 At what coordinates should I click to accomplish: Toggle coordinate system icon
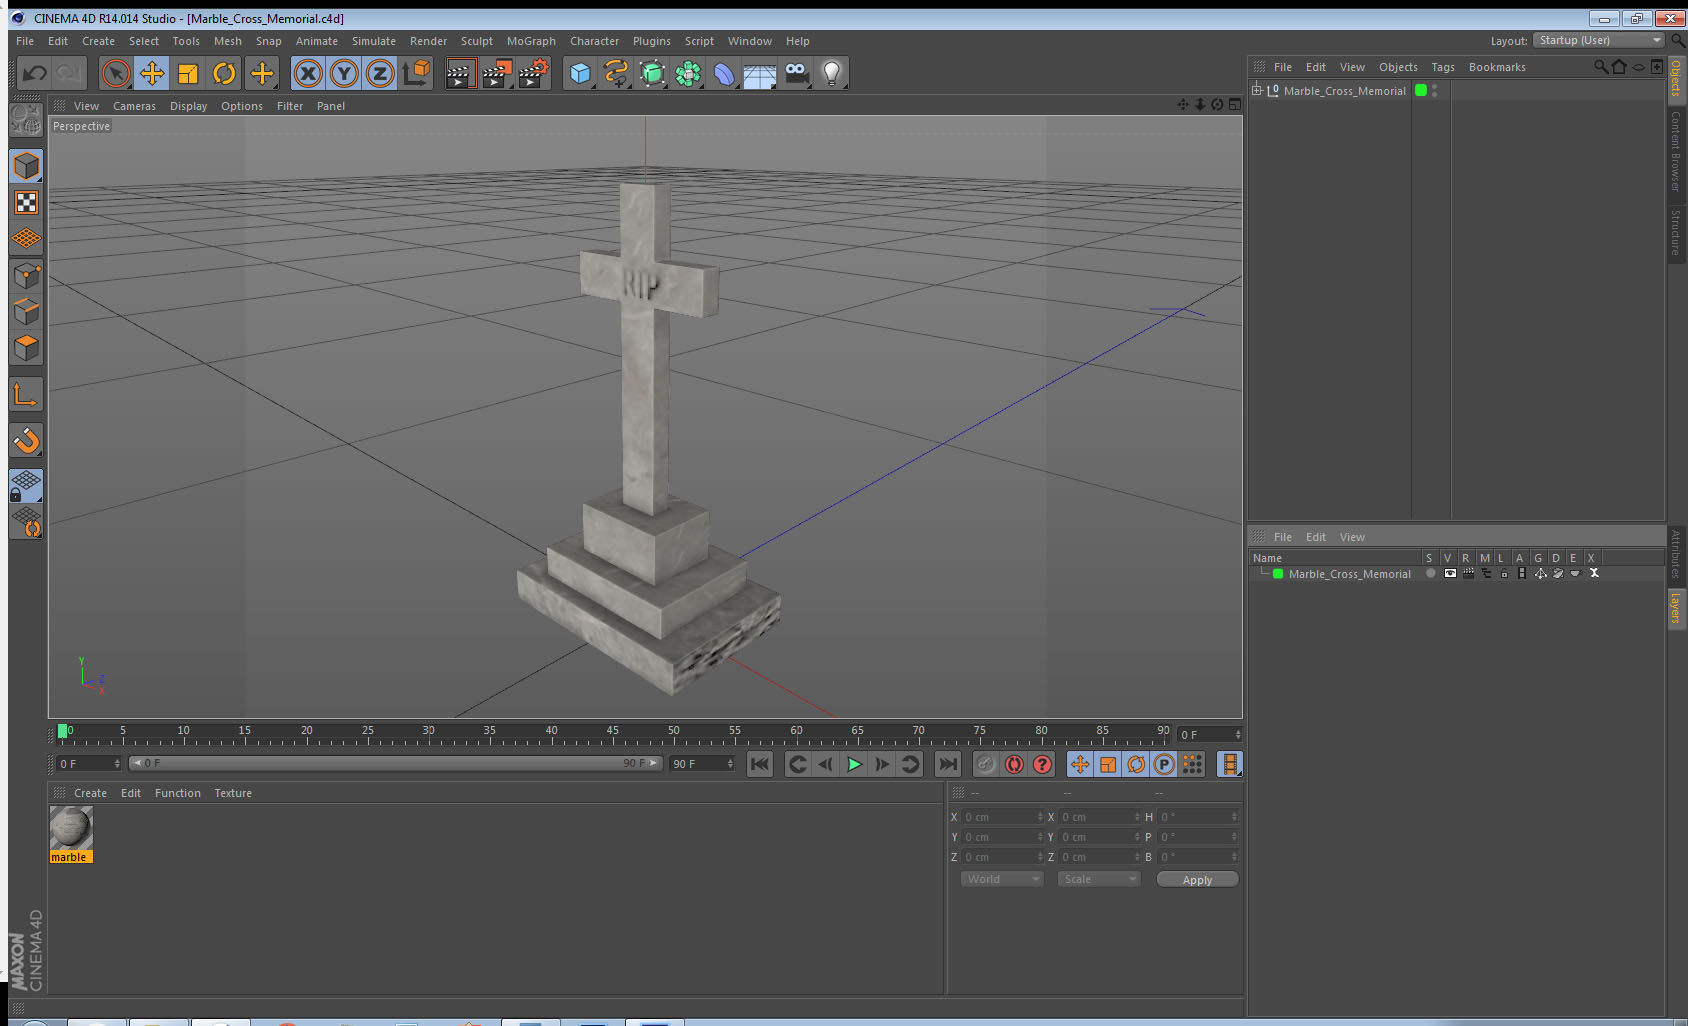click(416, 73)
